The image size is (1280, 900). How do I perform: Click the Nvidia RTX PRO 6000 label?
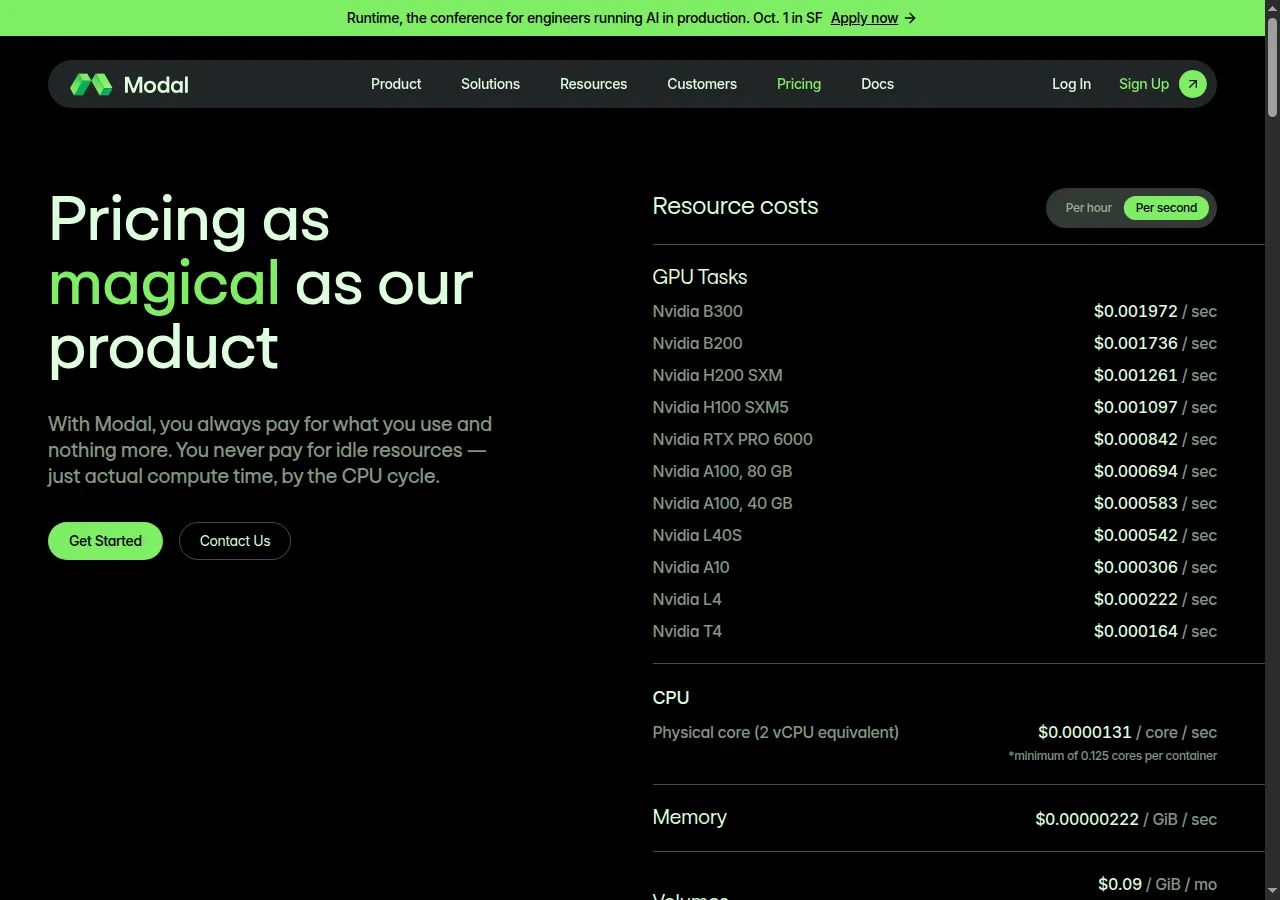[x=732, y=439]
